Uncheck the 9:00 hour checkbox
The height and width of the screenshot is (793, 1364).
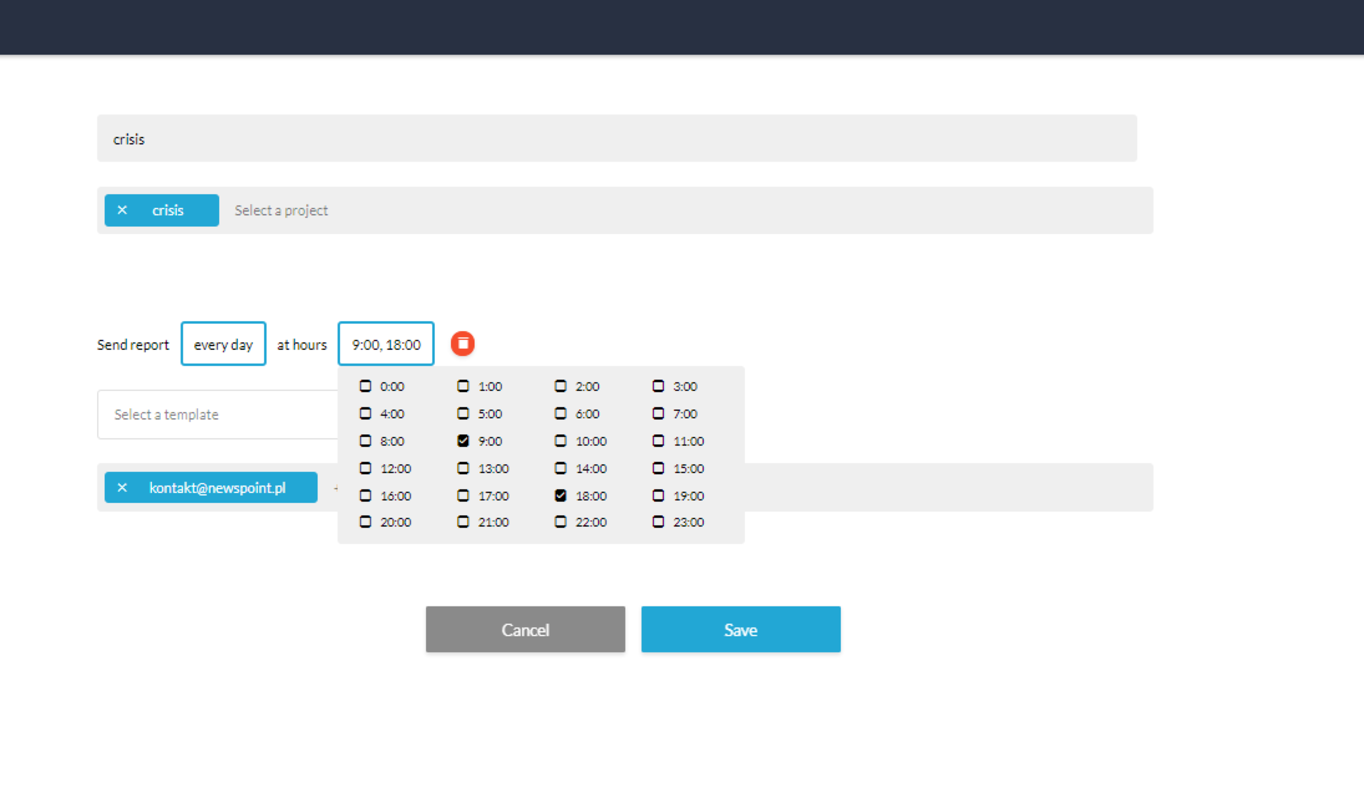(463, 441)
